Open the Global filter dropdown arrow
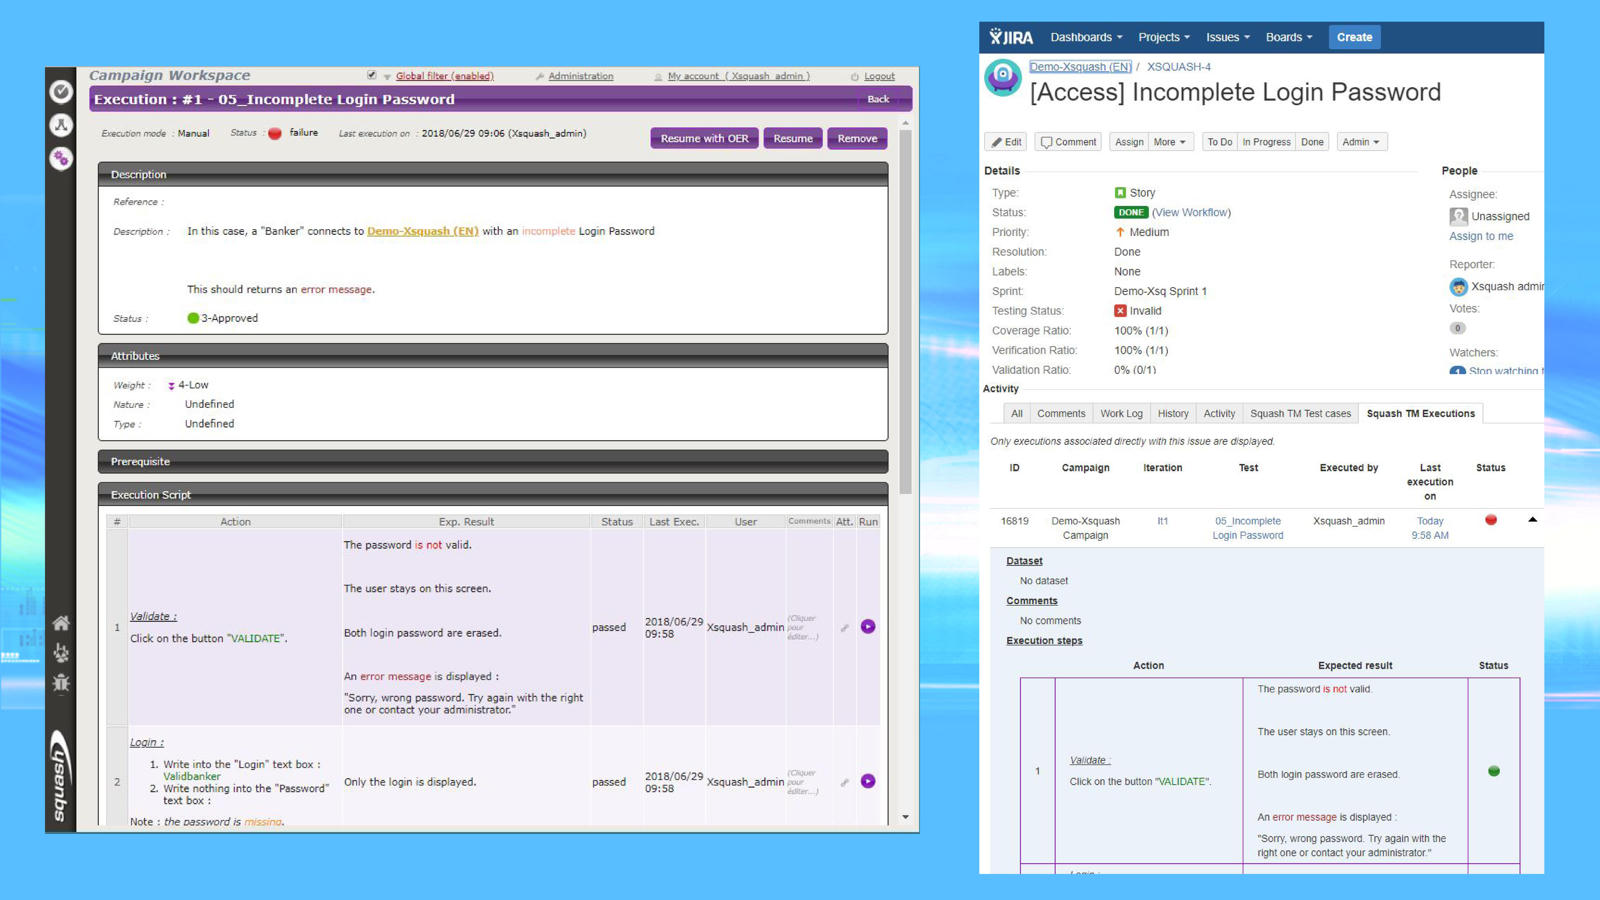The image size is (1600, 900). 387,77
